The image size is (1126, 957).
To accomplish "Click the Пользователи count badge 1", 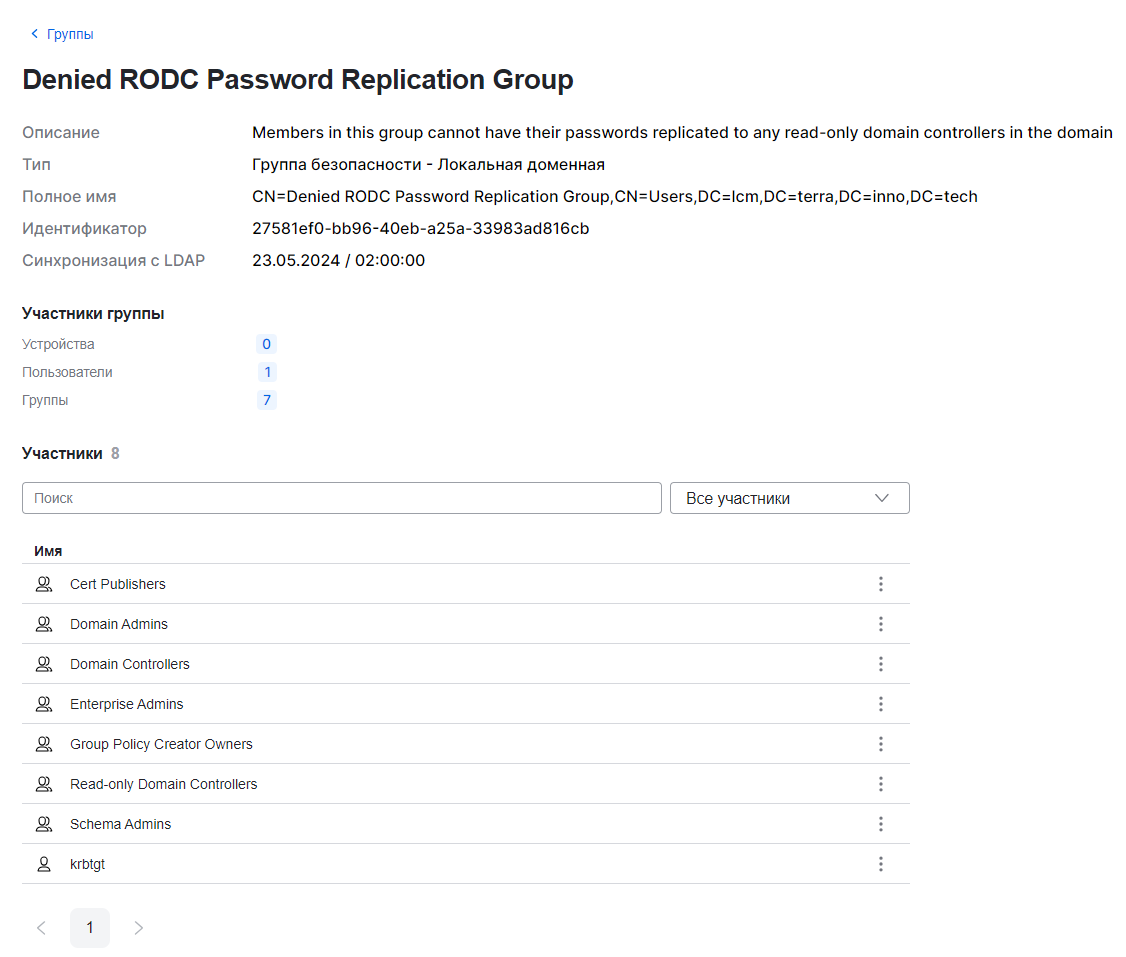I will 266,372.
